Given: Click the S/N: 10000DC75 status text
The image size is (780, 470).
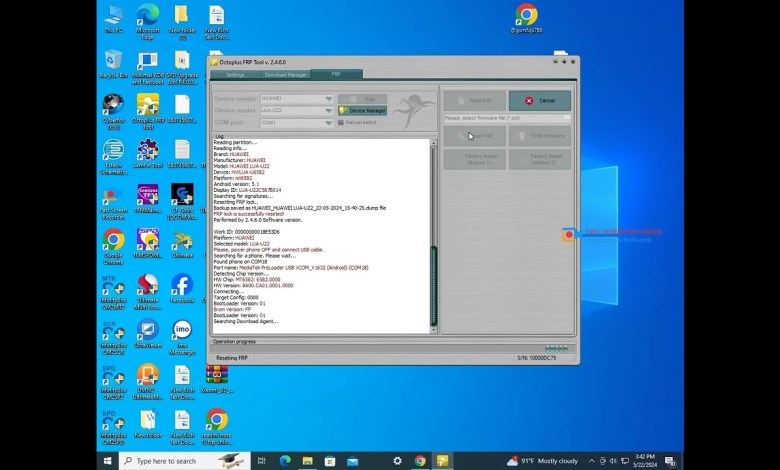Looking at the screenshot, I should pyautogui.click(x=536, y=358).
